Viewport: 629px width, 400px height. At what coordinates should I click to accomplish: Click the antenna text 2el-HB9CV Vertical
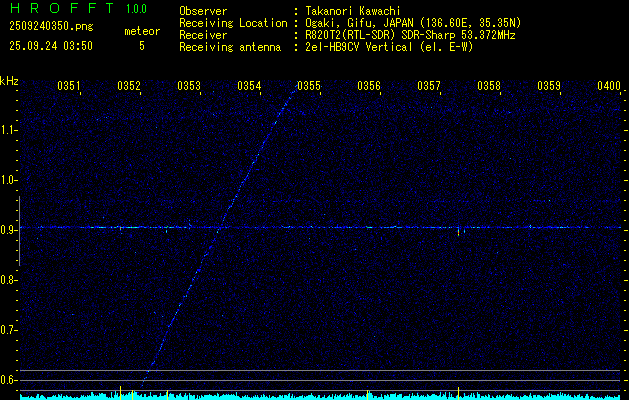359,47
